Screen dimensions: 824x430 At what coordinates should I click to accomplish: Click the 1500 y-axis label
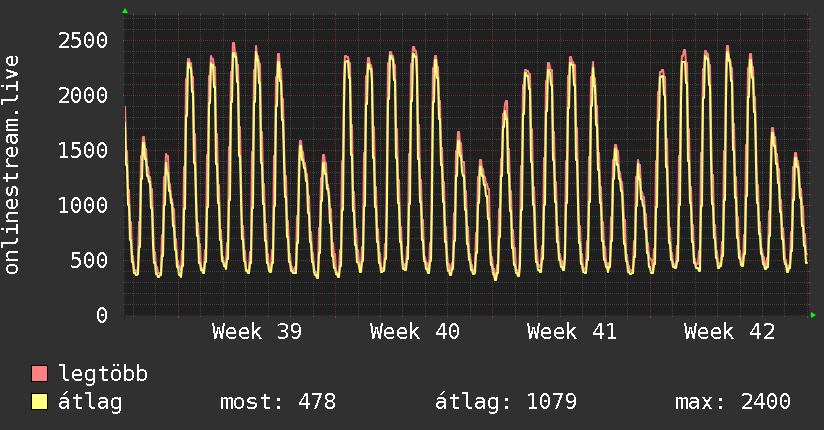(x=83, y=151)
